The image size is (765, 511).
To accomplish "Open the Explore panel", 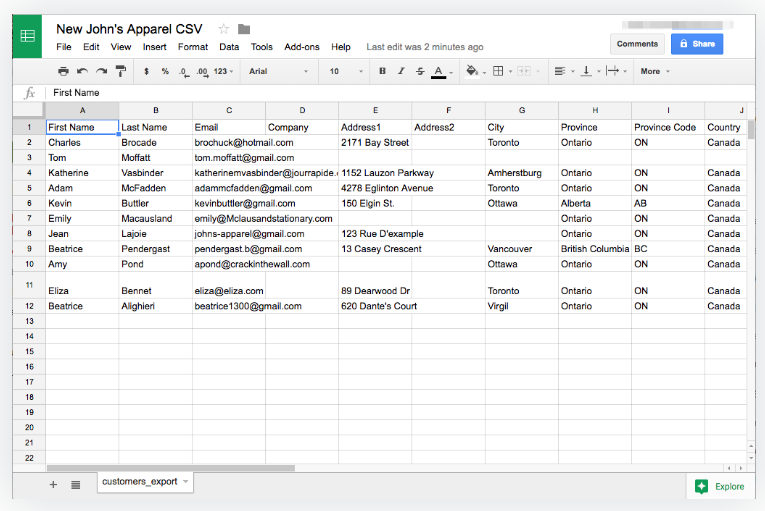I will click(720, 486).
